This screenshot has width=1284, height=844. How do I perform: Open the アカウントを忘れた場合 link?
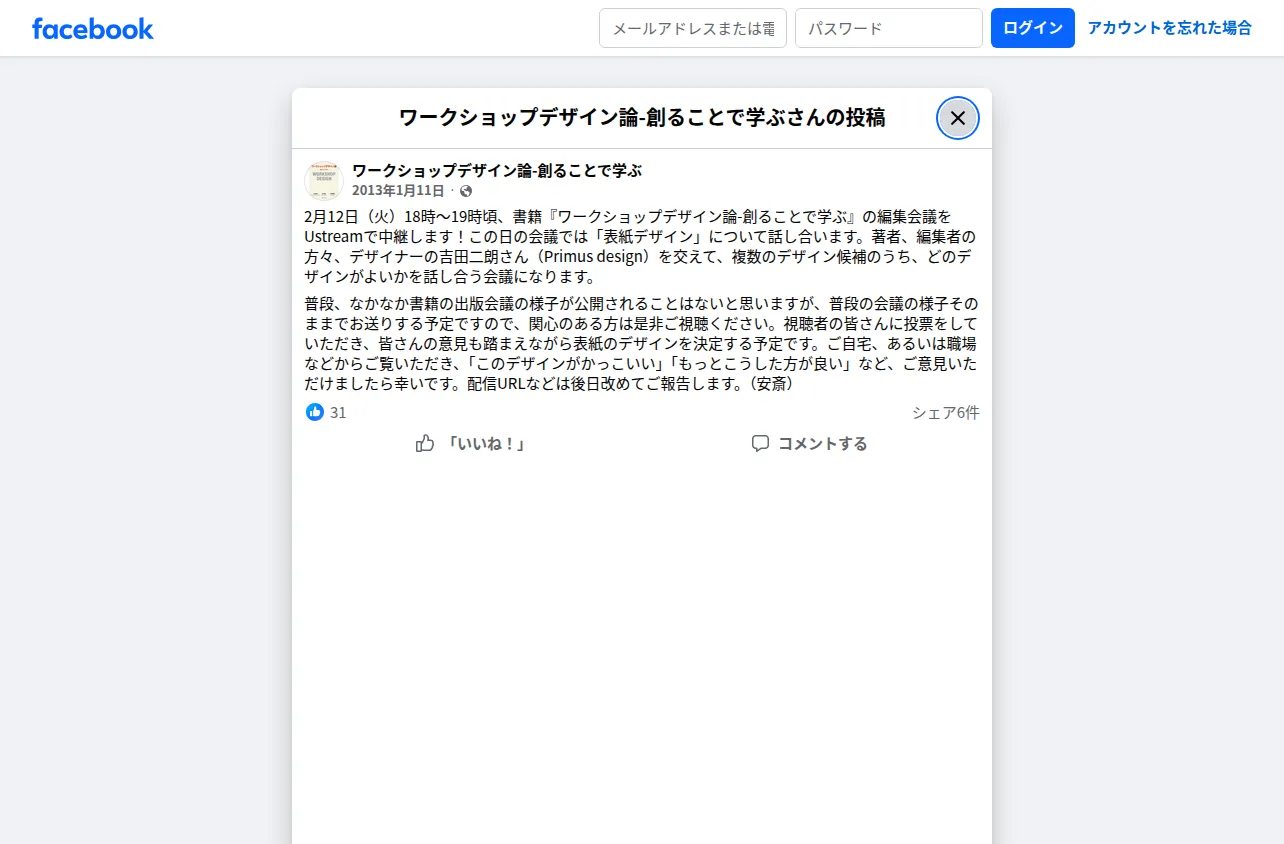[1170, 28]
